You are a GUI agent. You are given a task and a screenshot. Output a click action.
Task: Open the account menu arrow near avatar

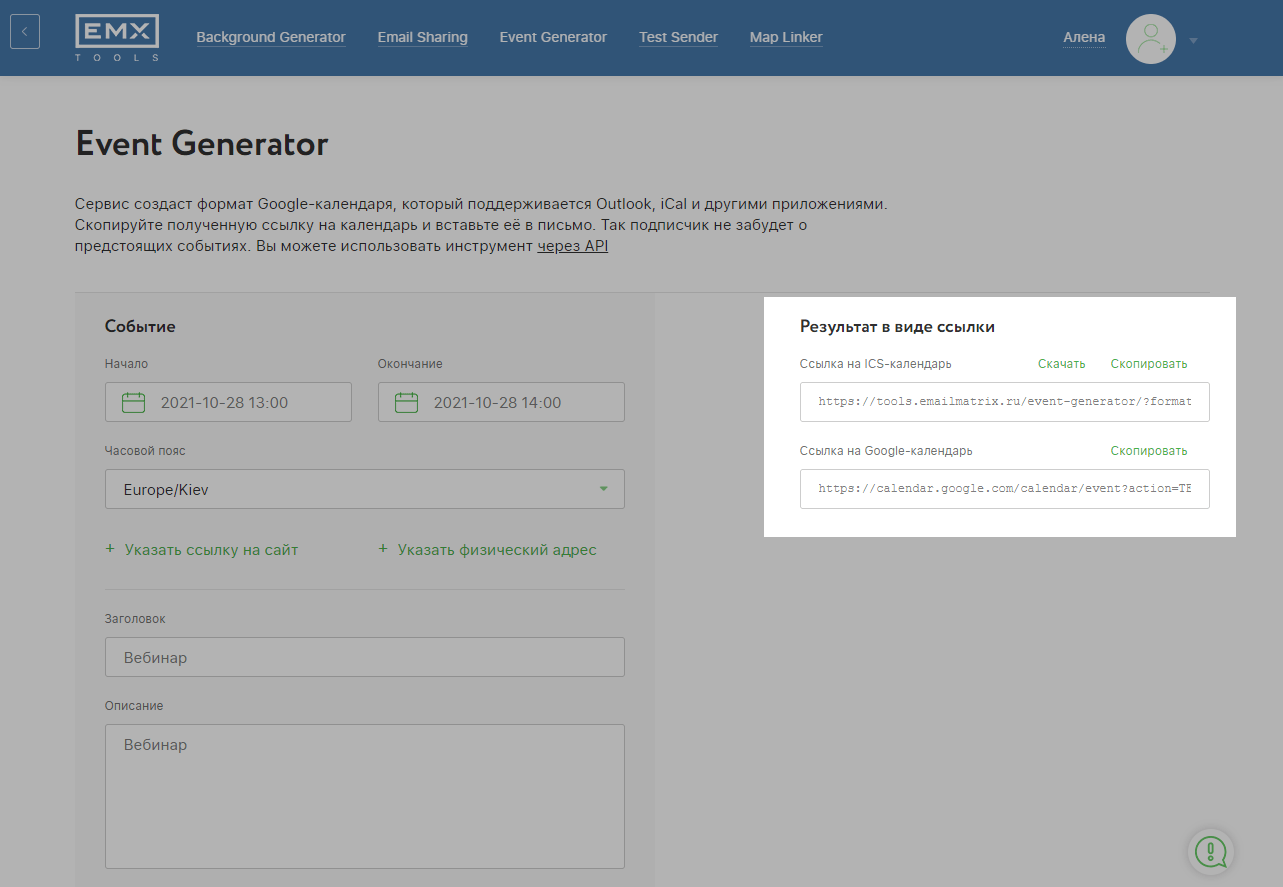(1193, 41)
